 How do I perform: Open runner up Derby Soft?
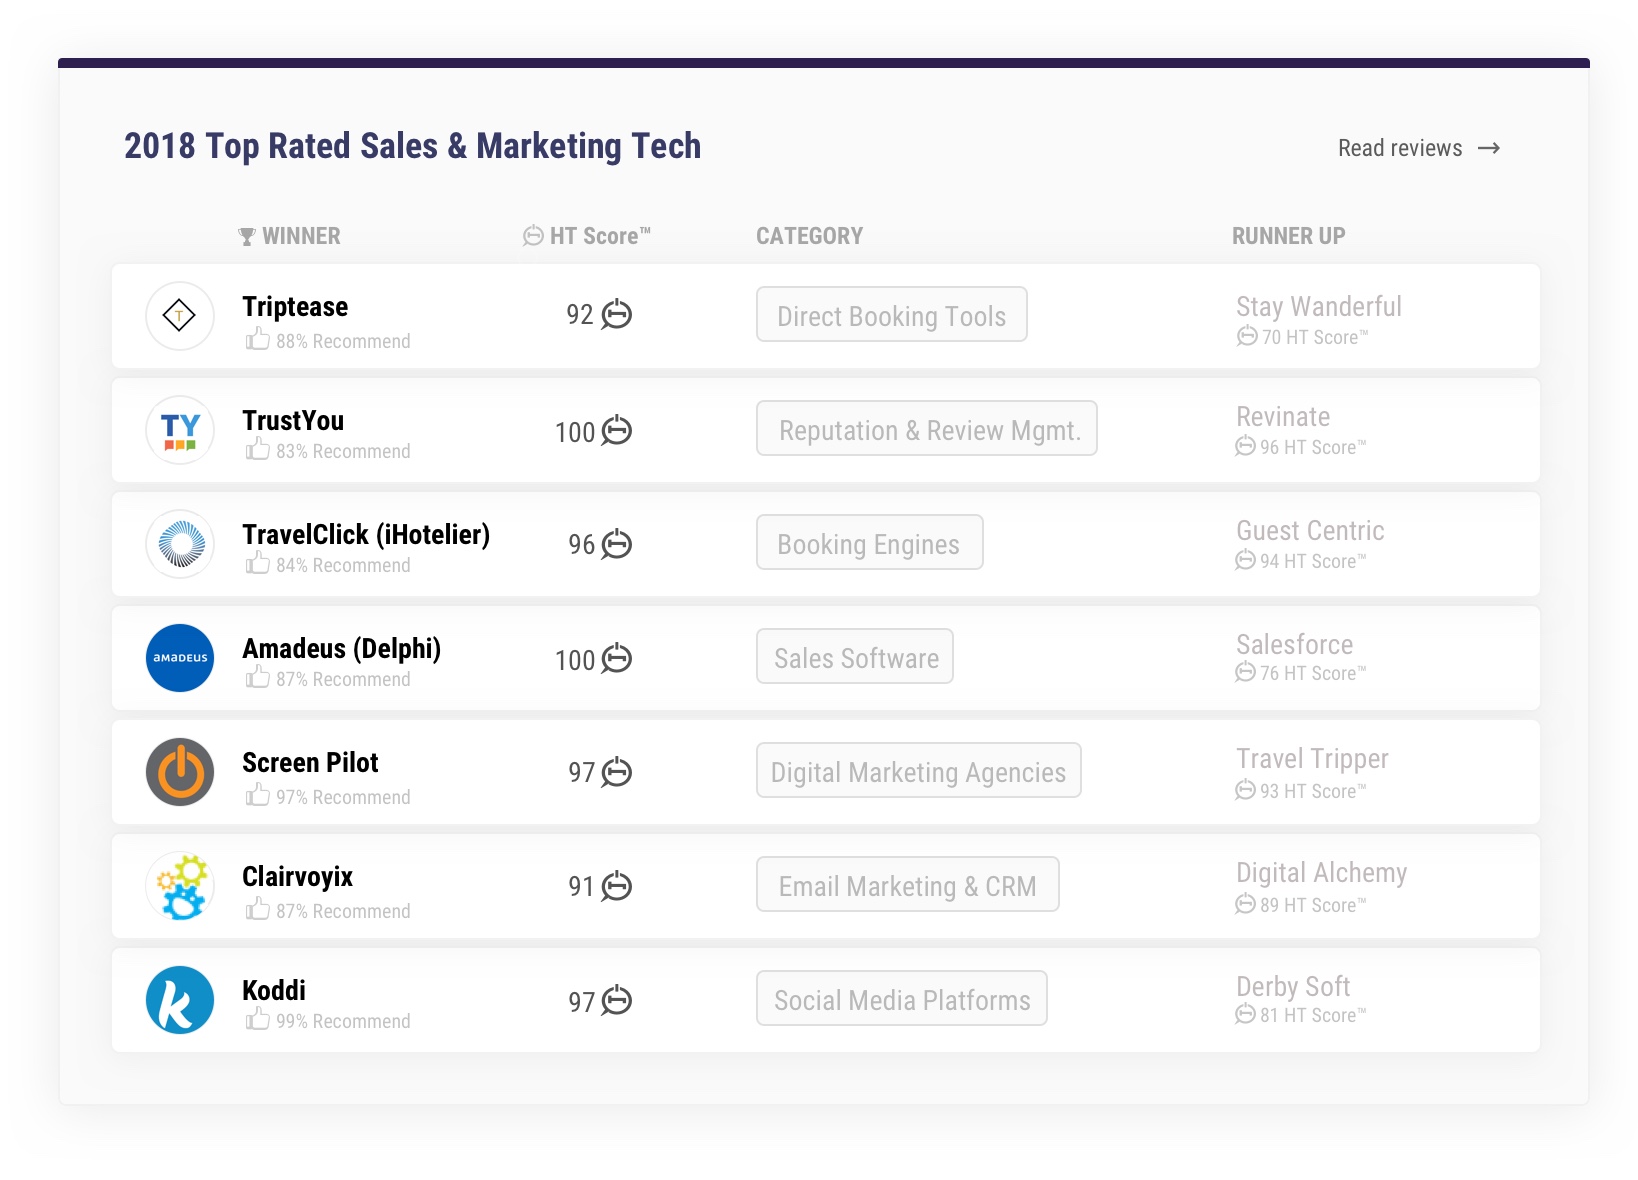click(1293, 987)
